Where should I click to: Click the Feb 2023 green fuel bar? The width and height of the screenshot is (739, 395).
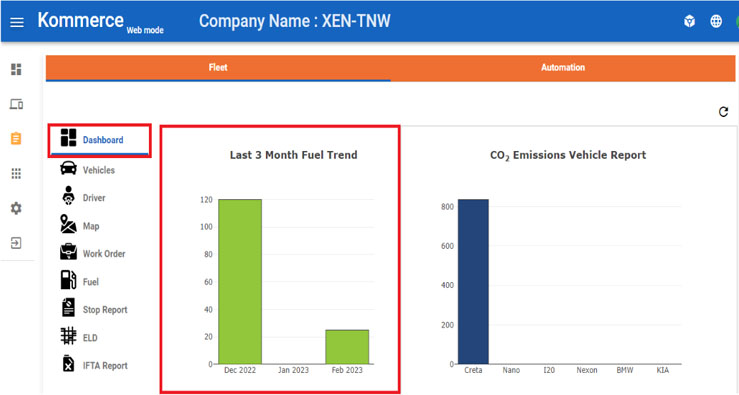[347, 347]
